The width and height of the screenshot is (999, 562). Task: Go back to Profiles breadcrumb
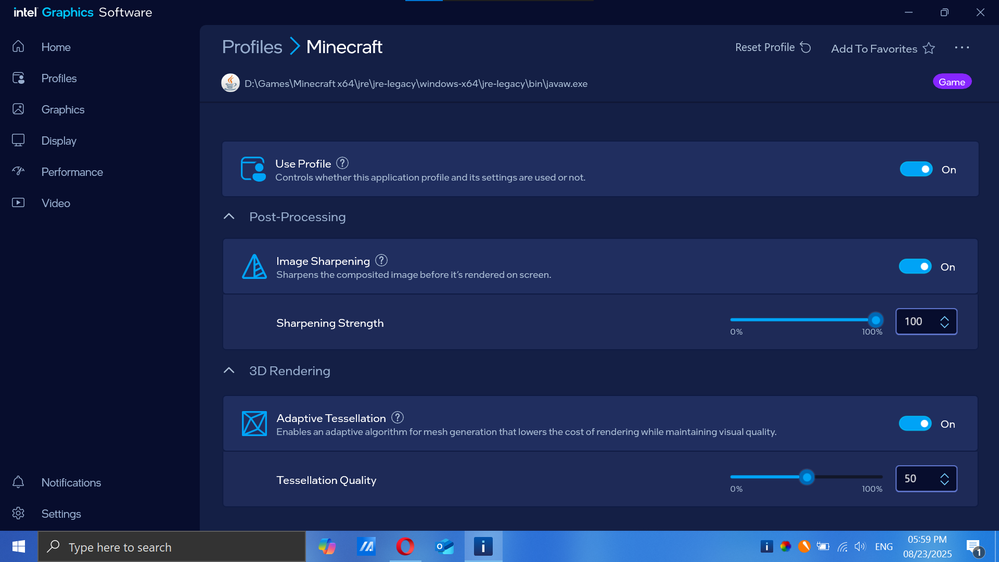pos(252,47)
